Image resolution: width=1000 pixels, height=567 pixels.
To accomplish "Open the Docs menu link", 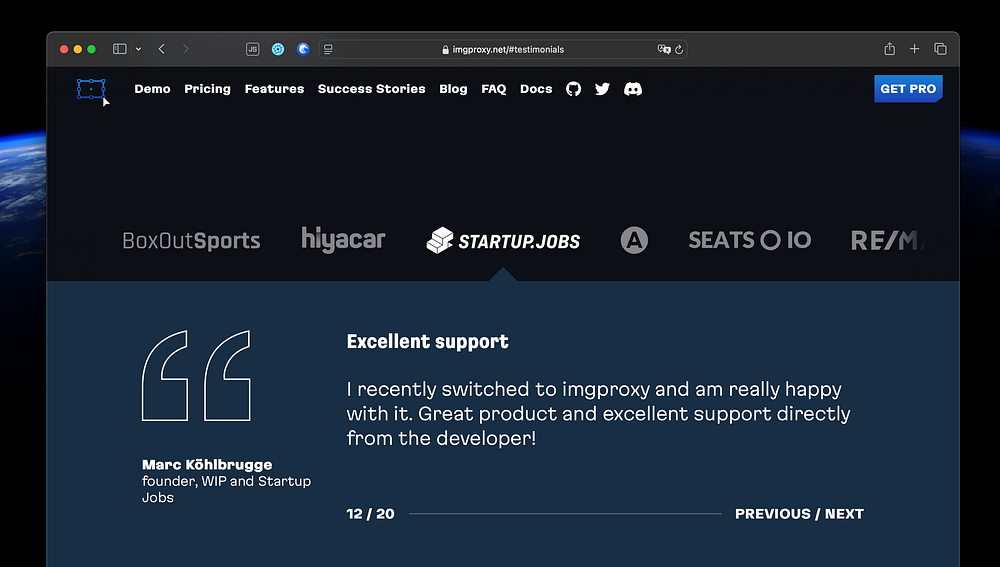I will click(x=536, y=89).
